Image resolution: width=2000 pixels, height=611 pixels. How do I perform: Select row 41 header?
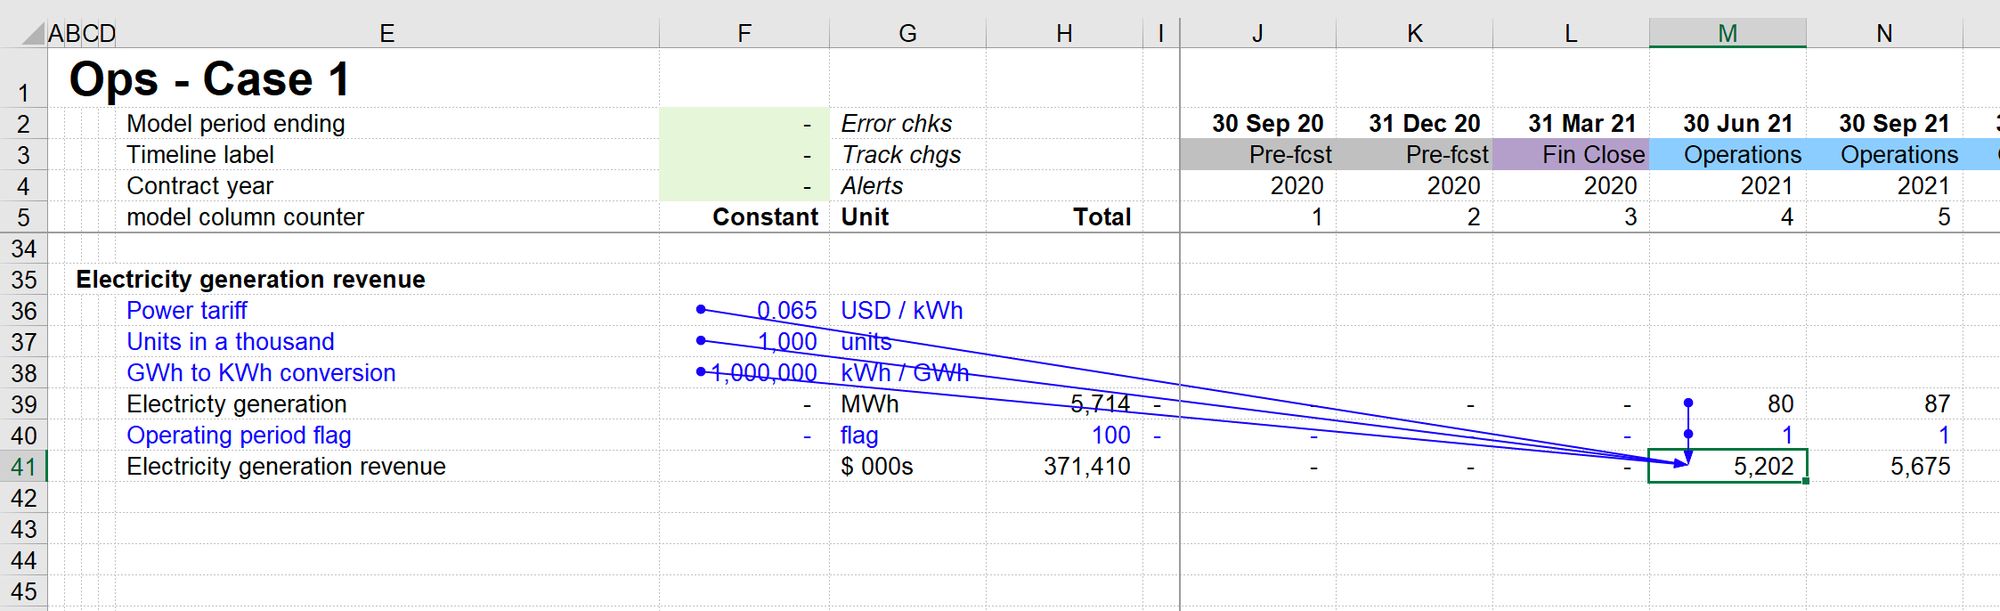[23, 467]
